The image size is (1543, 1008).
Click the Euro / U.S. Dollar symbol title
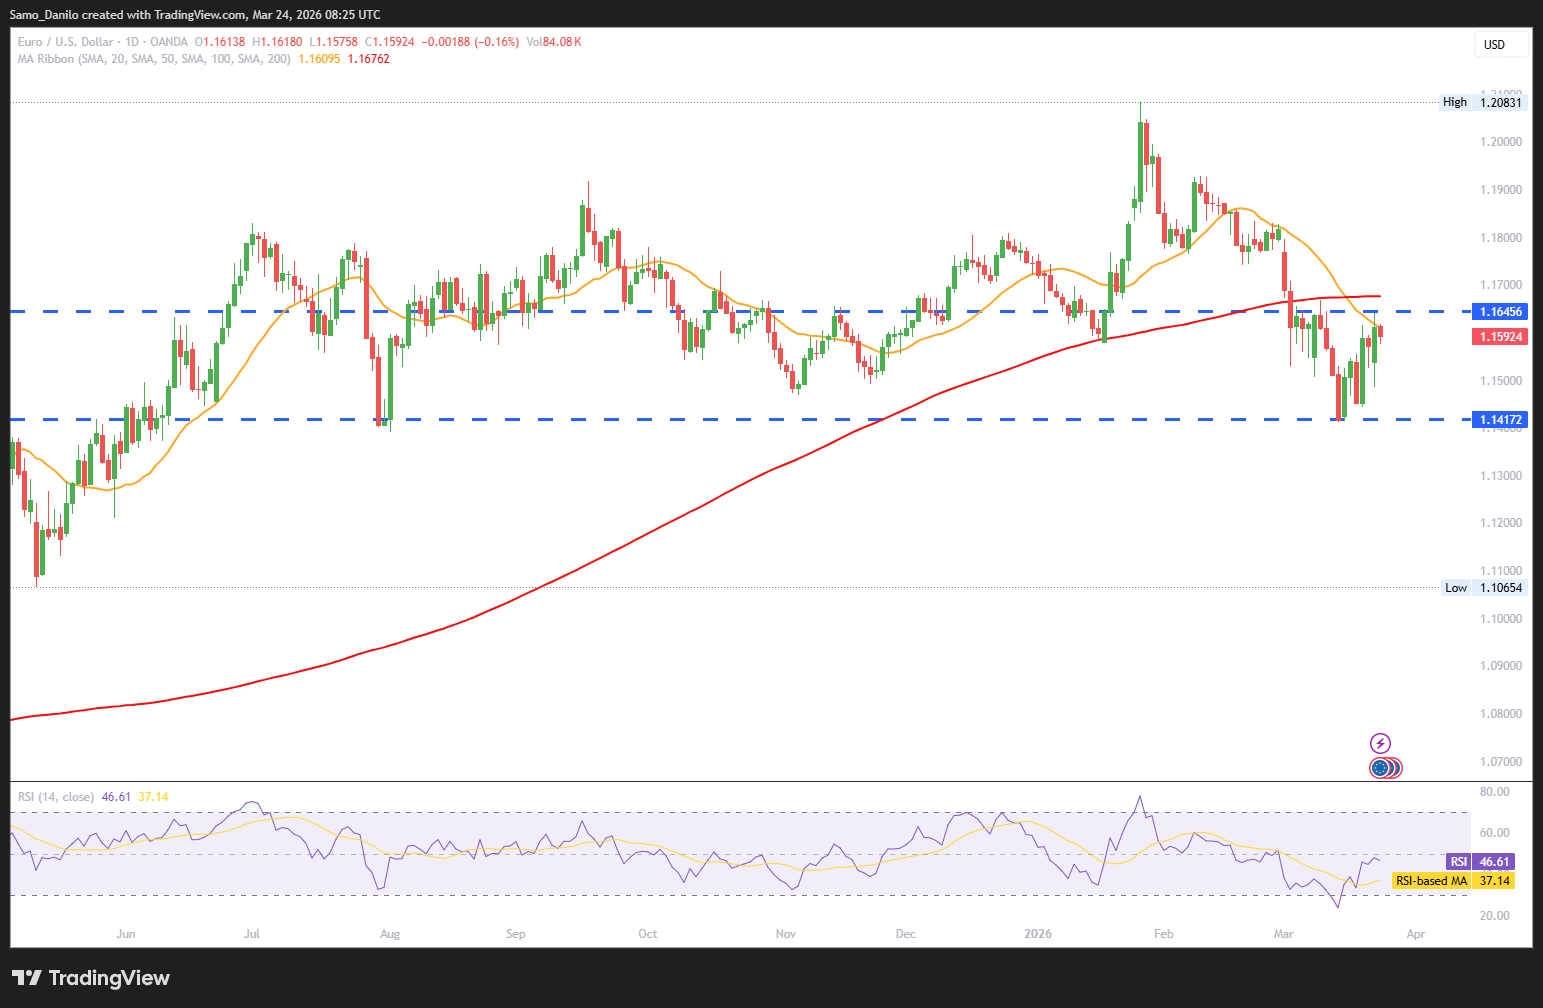(x=65, y=42)
